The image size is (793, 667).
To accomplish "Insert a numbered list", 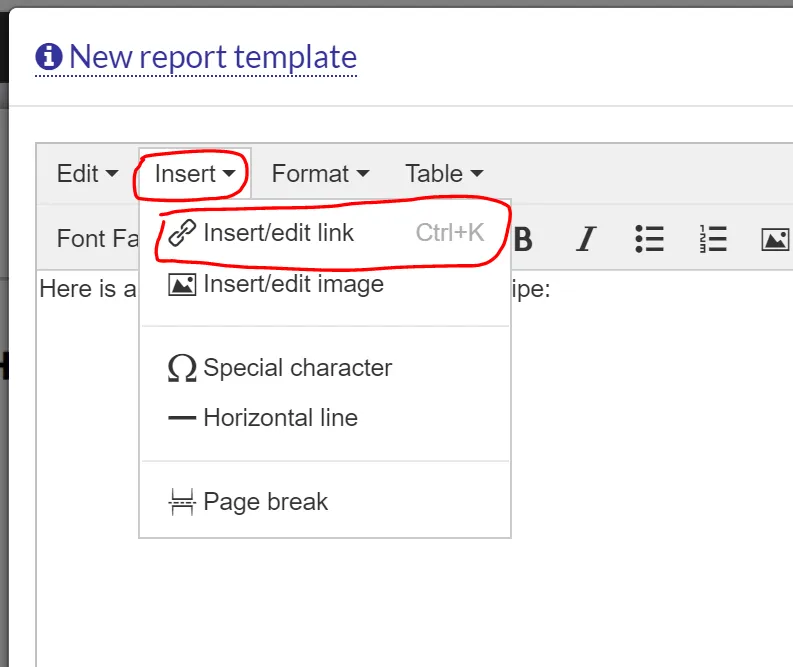I will (x=713, y=239).
